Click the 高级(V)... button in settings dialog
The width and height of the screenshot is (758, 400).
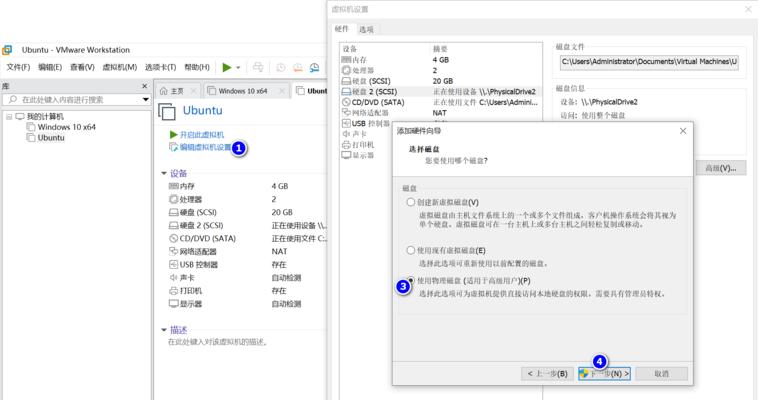[x=721, y=168]
